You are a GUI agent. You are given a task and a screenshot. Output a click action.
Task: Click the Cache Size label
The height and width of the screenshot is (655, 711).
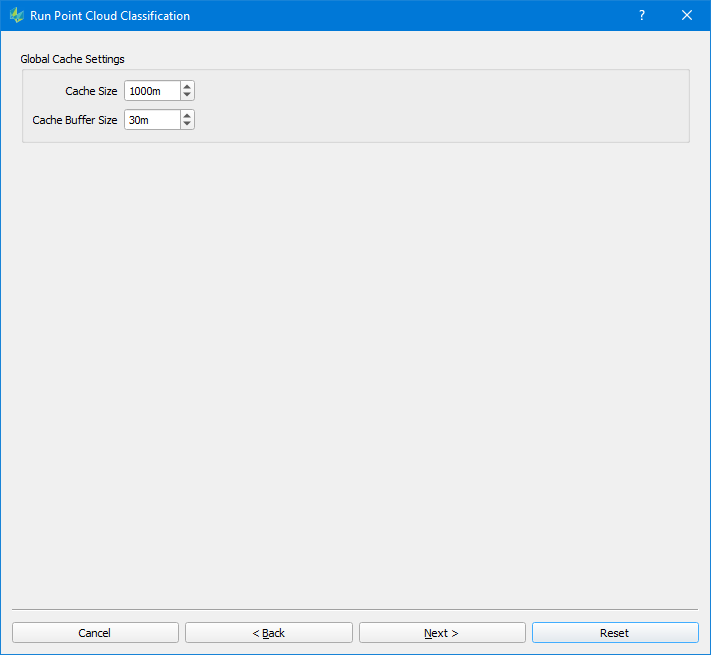(91, 91)
